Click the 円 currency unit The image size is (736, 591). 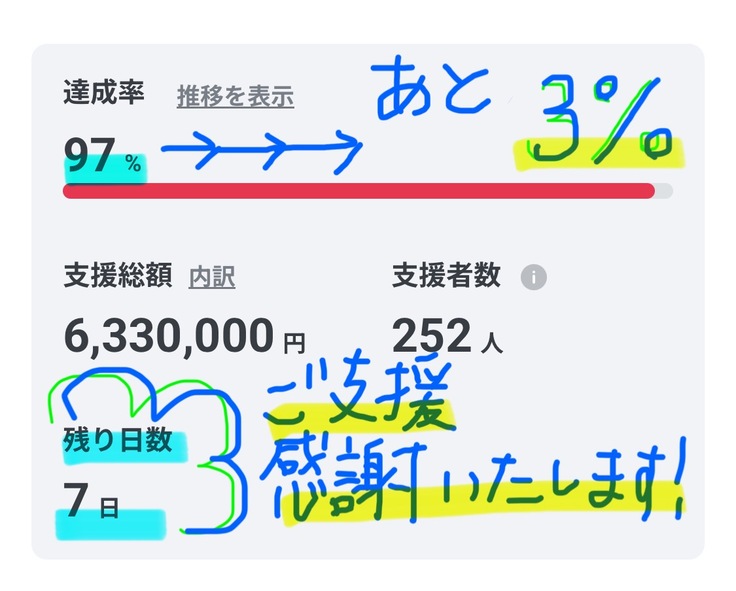click(294, 343)
